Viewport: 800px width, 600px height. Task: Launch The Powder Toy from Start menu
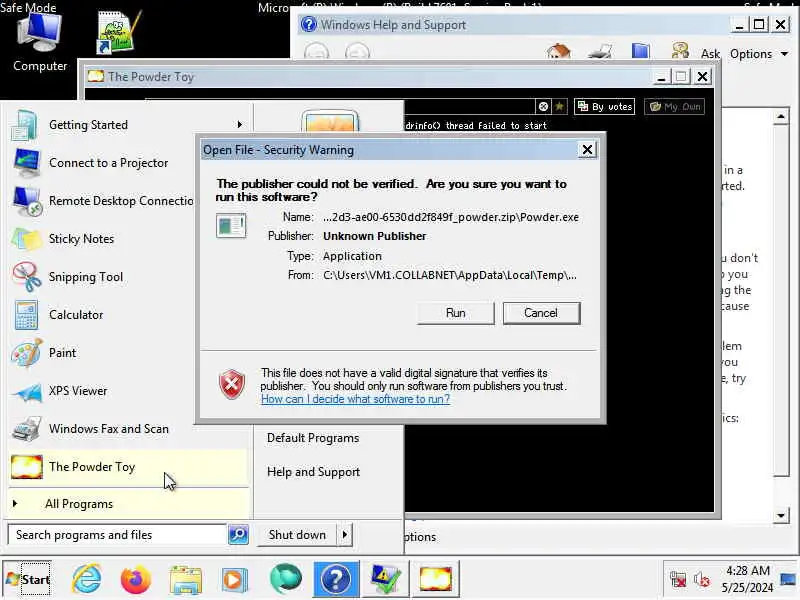128,467
